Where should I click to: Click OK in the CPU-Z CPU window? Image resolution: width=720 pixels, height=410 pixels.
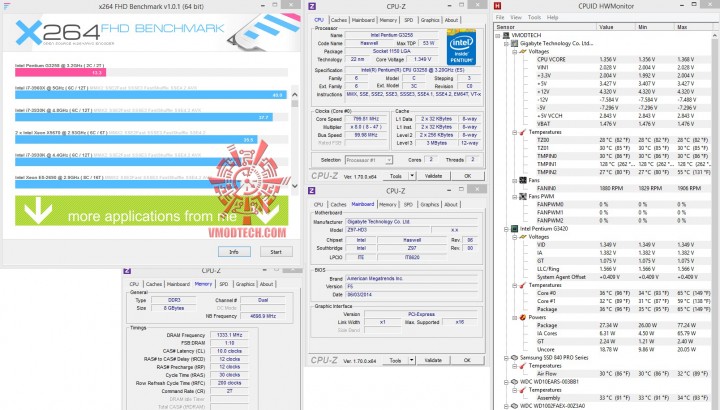(467, 176)
